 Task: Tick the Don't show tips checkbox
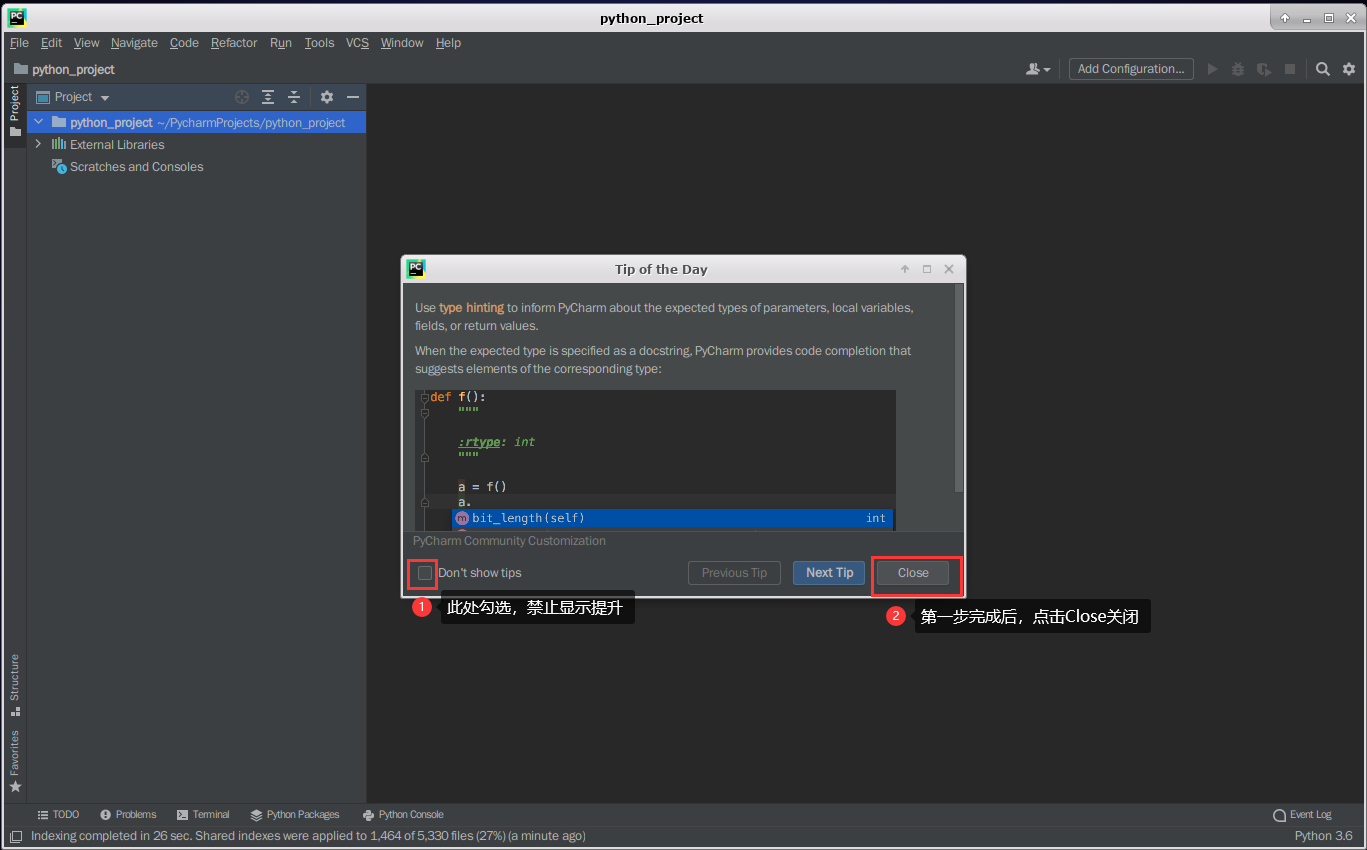[x=425, y=573]
